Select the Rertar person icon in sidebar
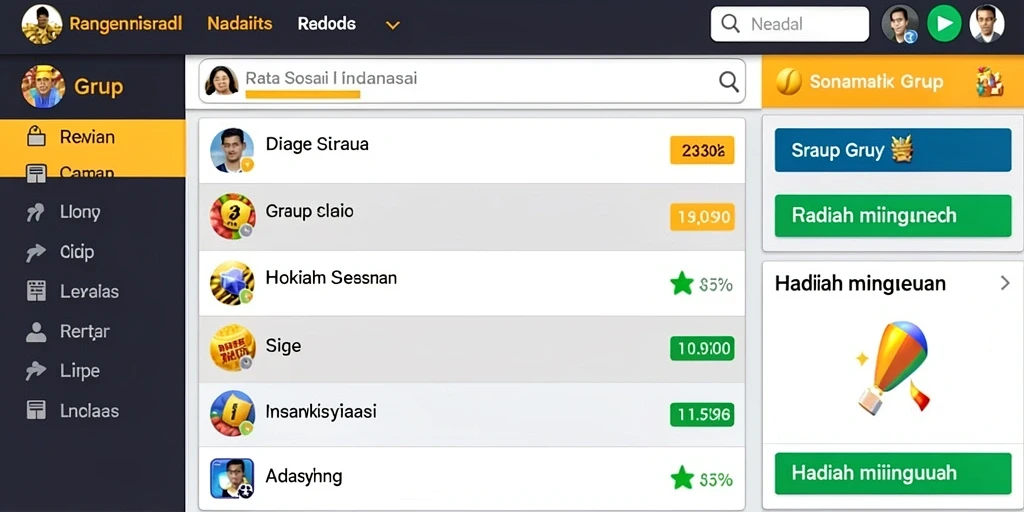 click(x=36, y=332)
